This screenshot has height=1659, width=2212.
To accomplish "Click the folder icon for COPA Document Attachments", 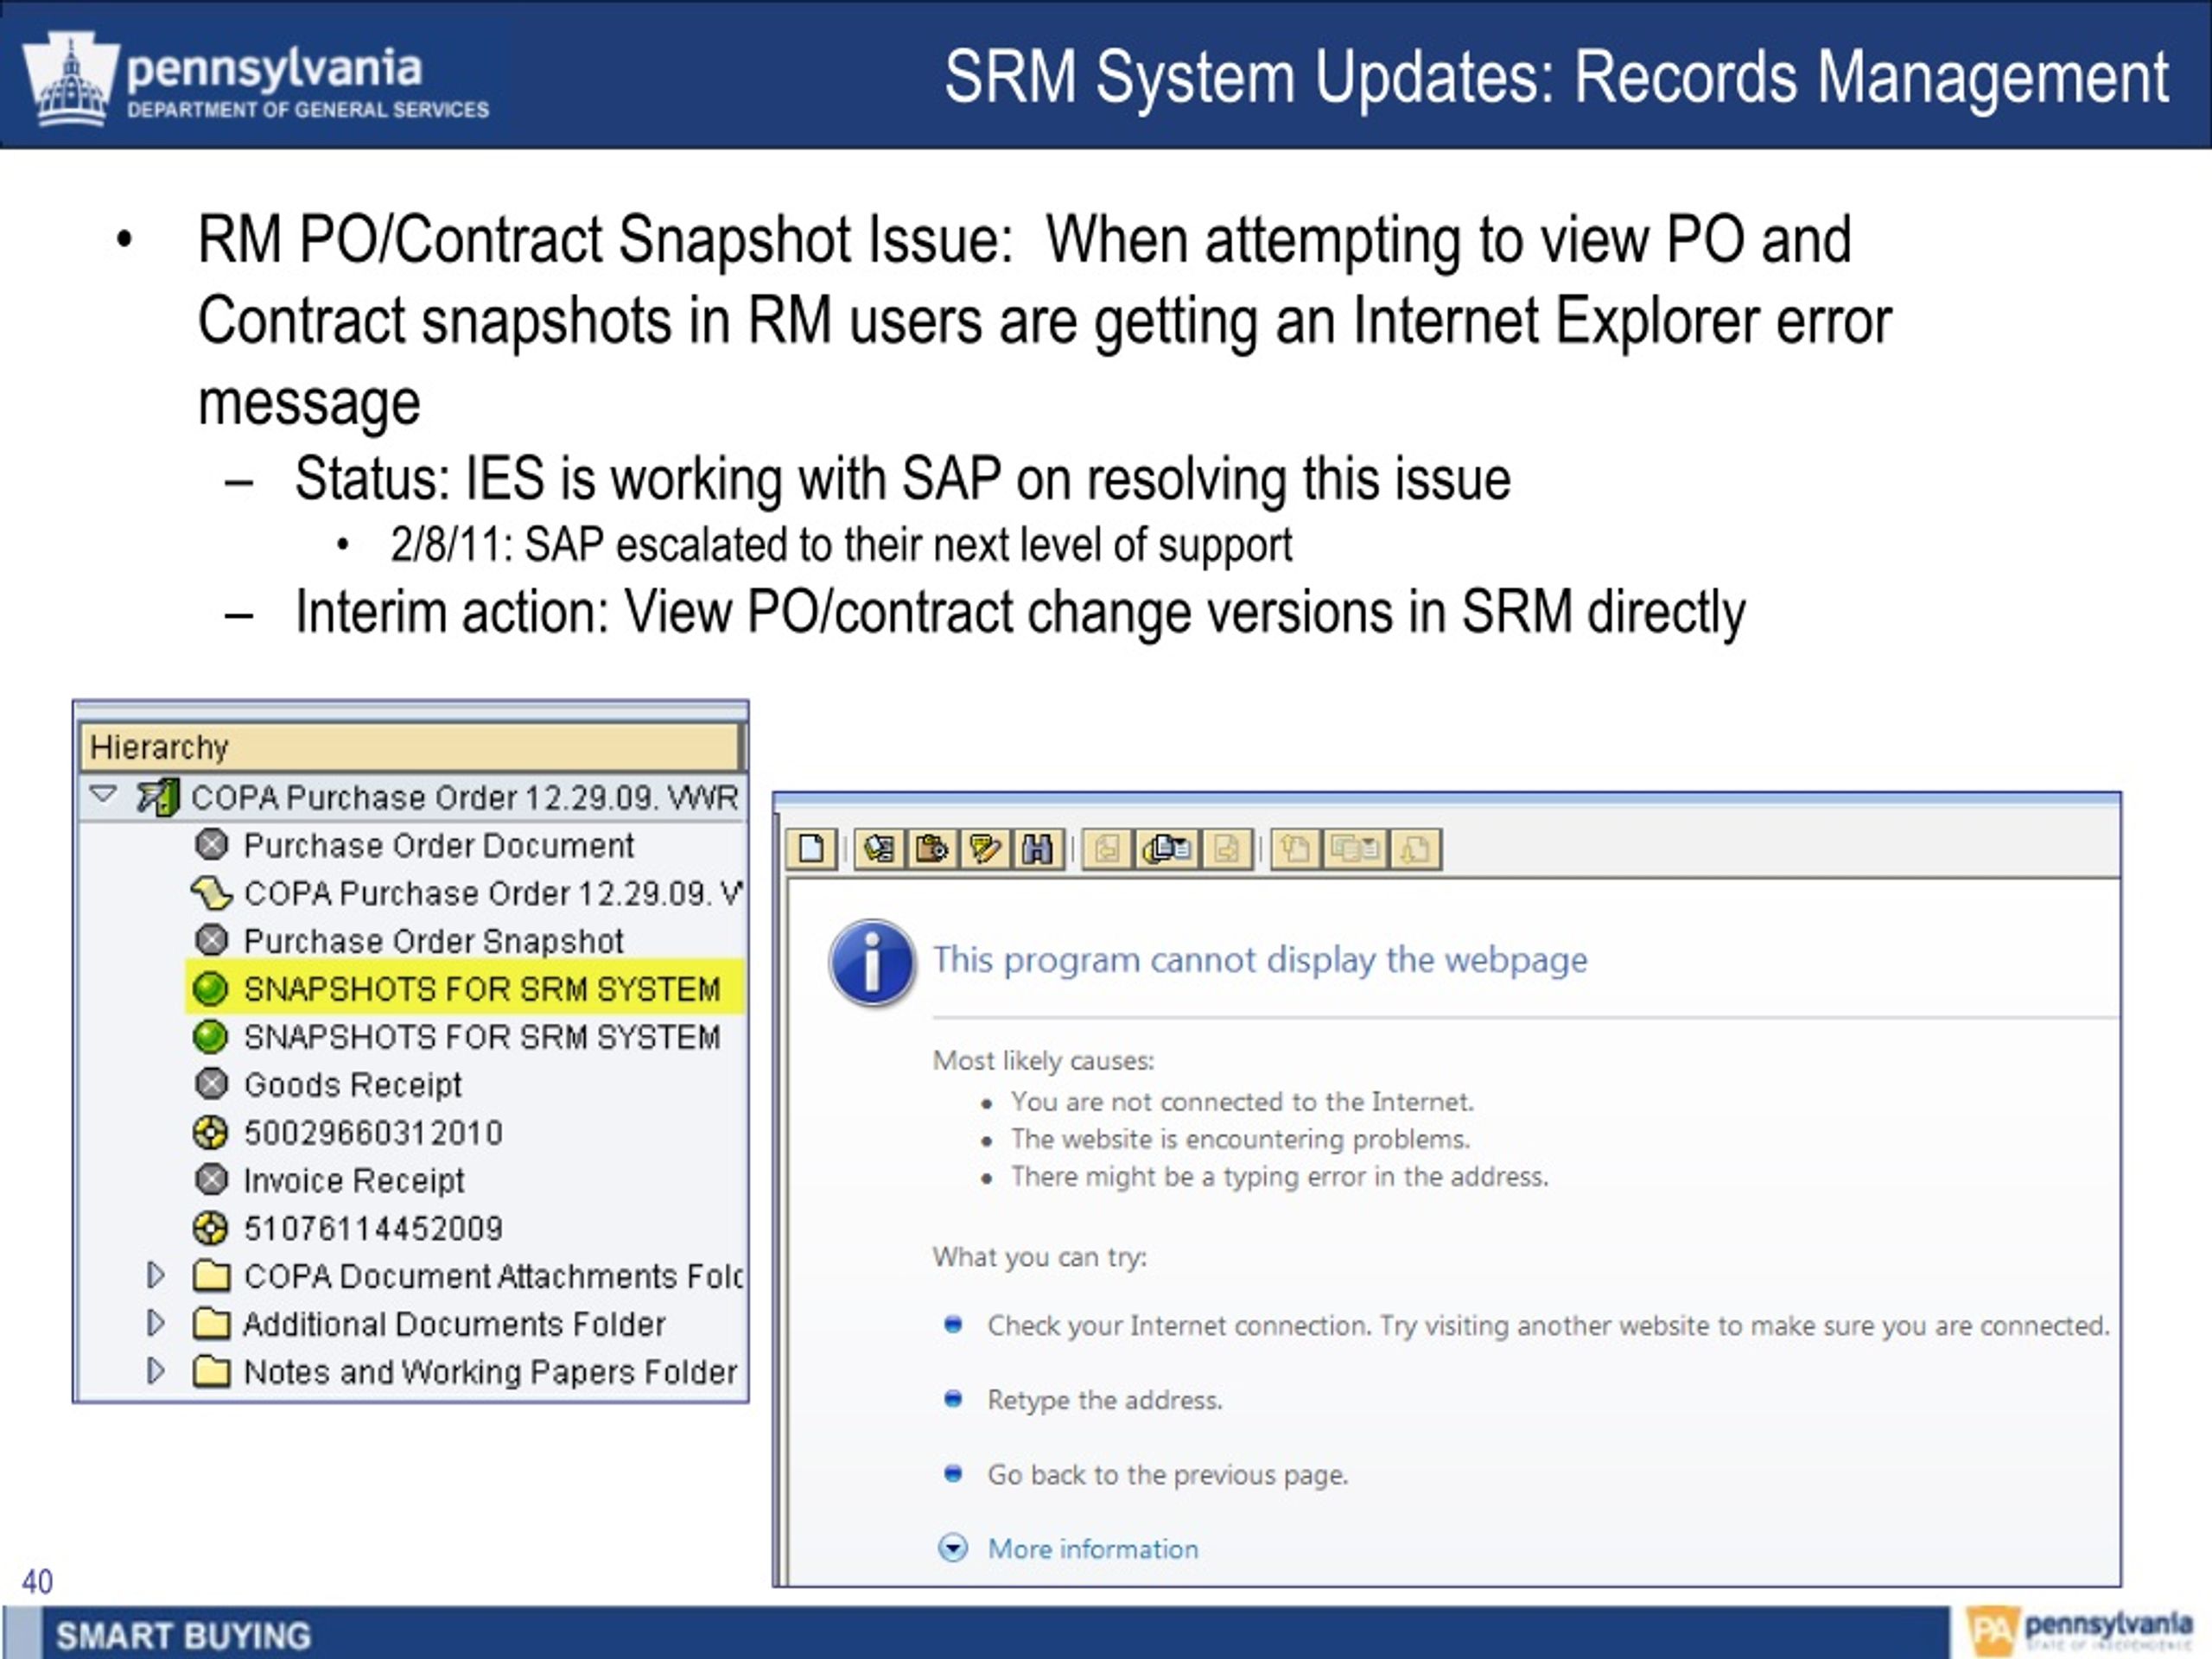I will pyautogui.click(x=211, y=1276).
